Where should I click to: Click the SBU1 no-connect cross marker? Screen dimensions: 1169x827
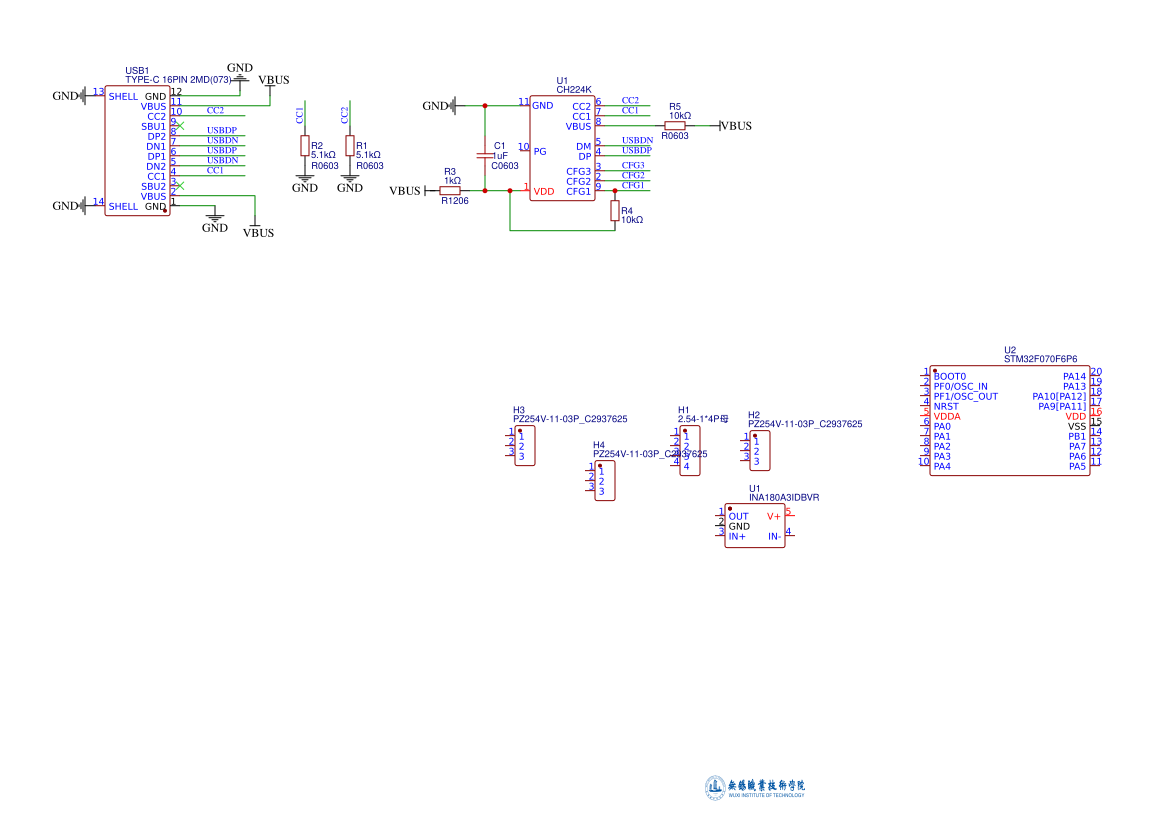(x=180, y=125)
